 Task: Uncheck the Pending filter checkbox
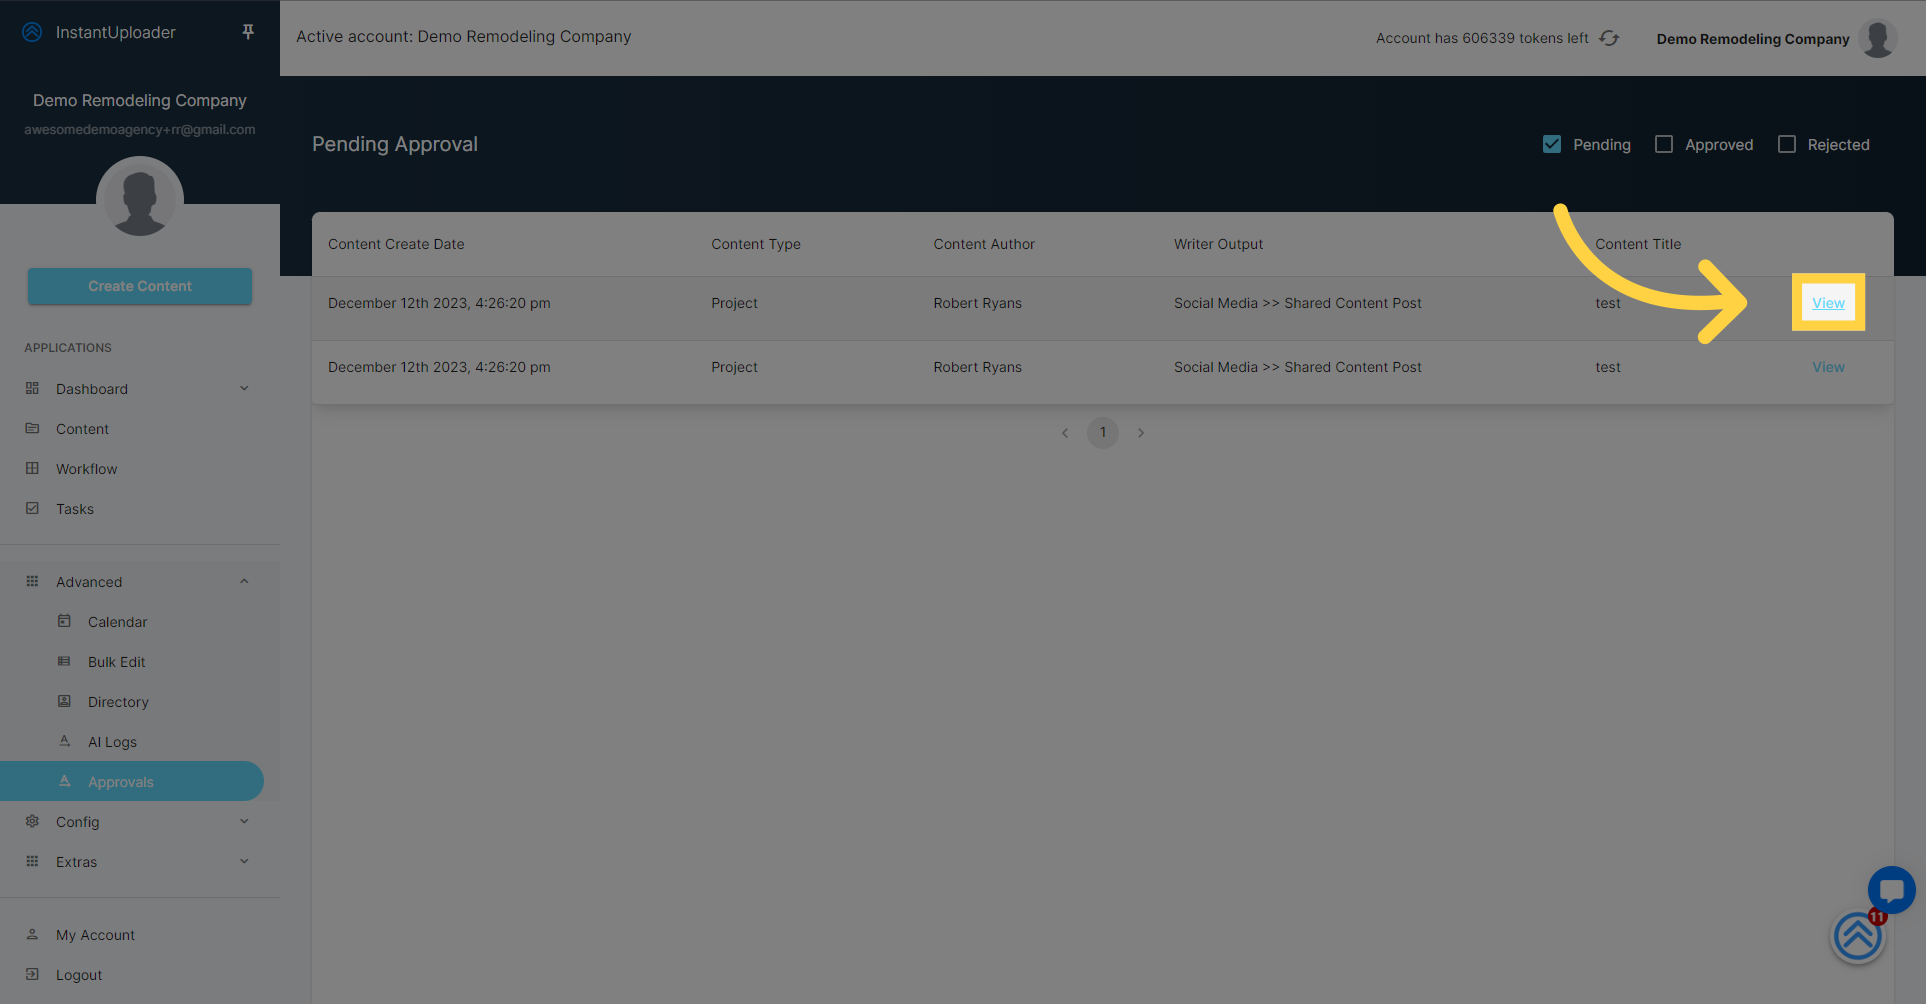coord(1552,144)
